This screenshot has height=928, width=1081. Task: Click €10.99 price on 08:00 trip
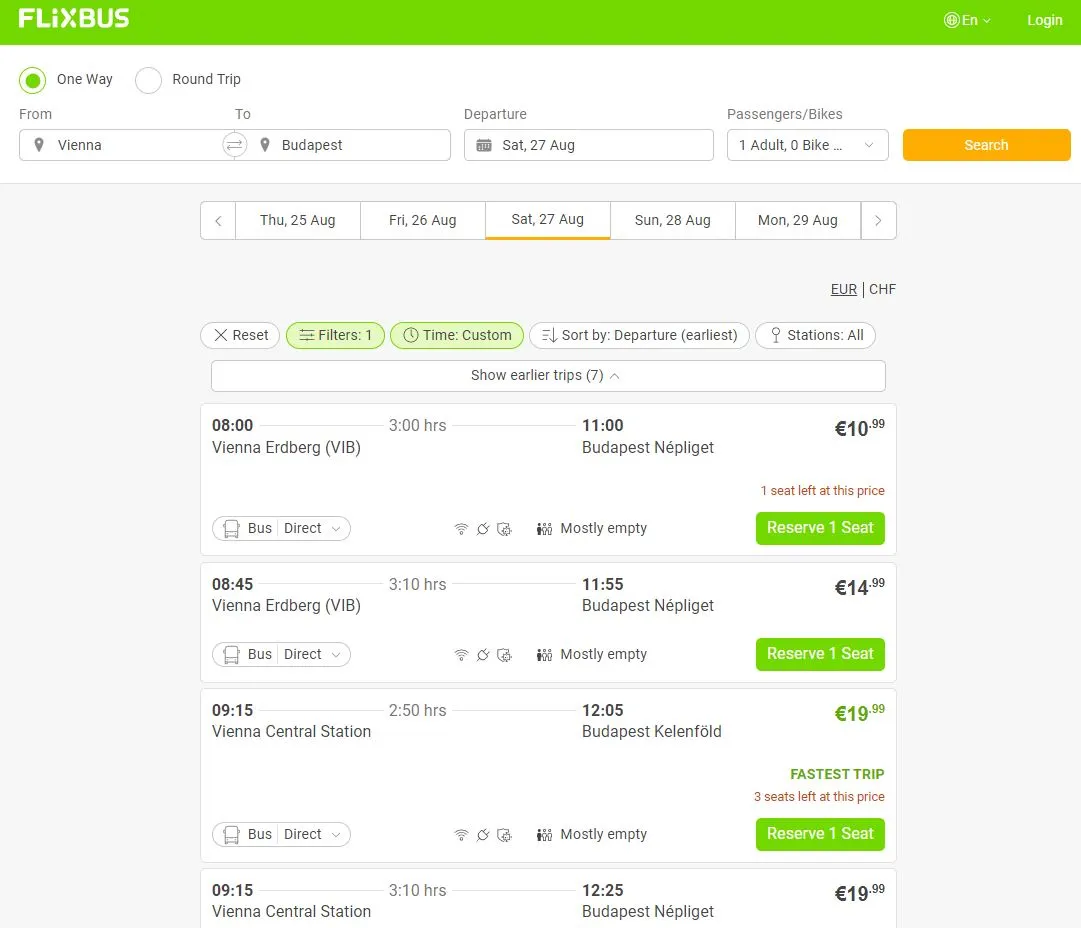click(860, 428)
